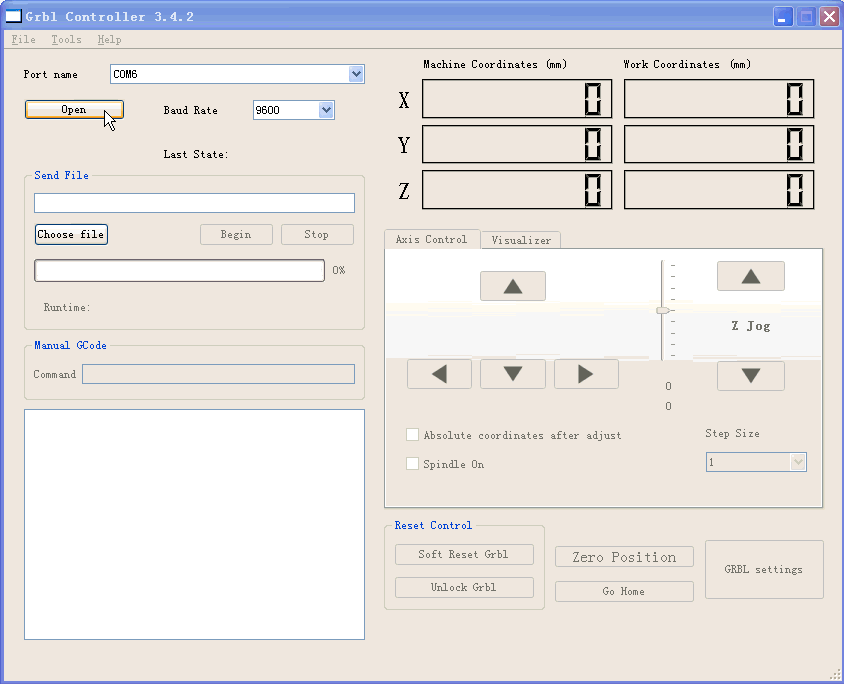Image resolution: width=844 pixels, height=684 pixels.
Task: Click the Open port button
Action: [x=74, y=109]
